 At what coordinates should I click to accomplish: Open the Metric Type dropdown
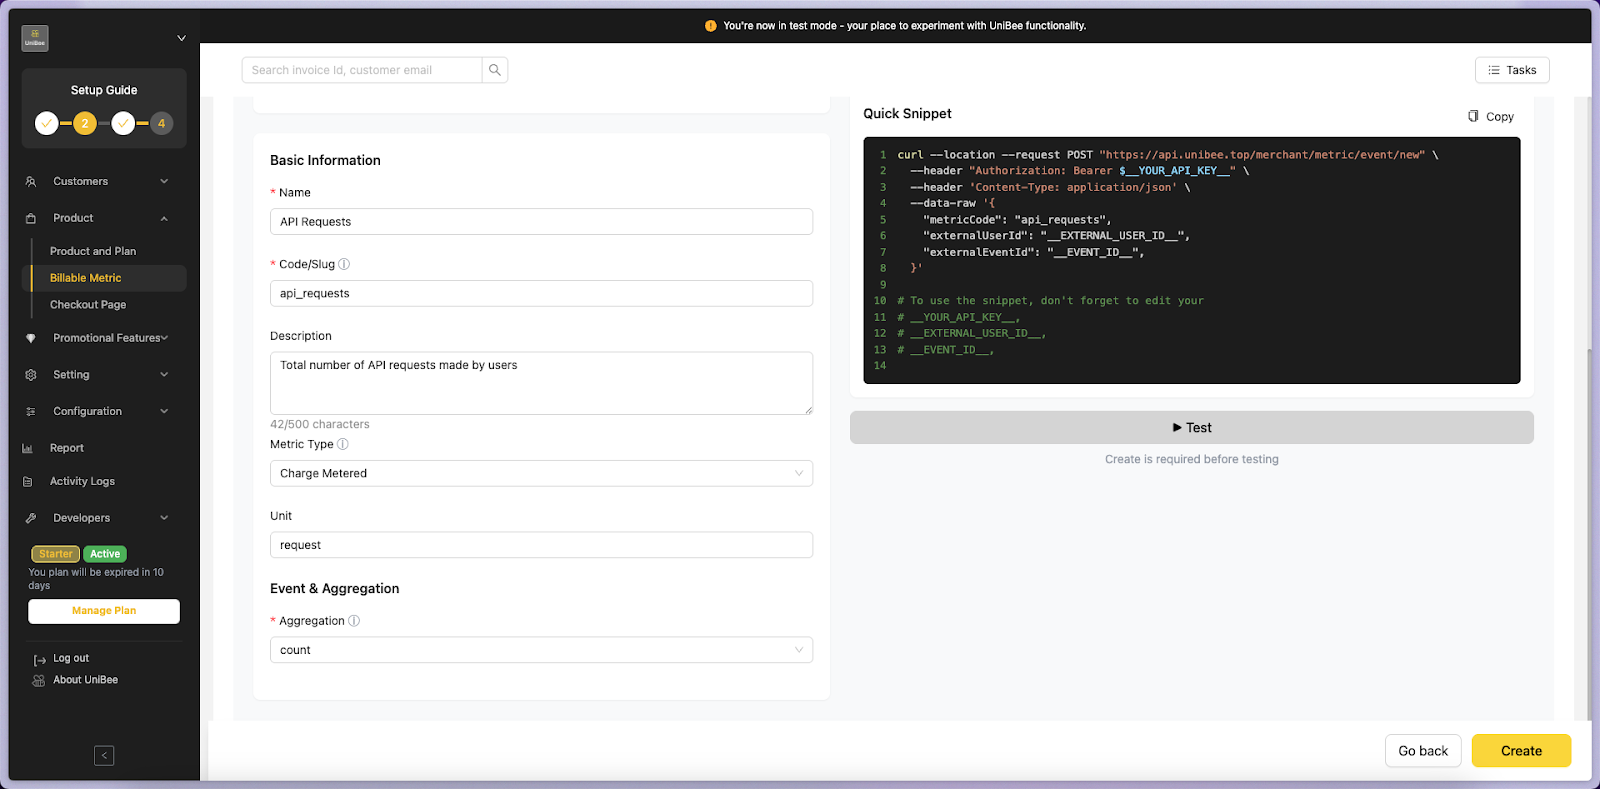pos(541,473)
